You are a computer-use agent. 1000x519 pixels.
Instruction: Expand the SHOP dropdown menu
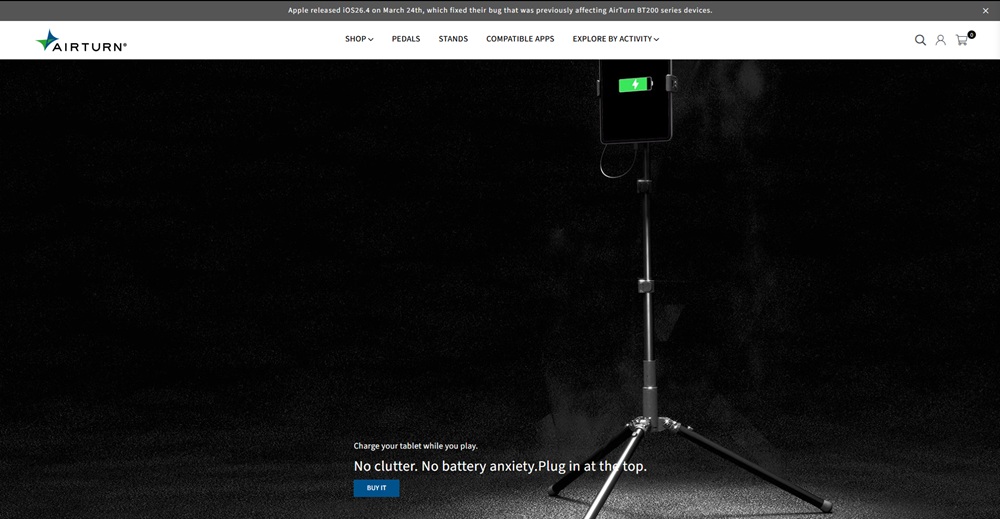pyautogui.click(x=356, y=39)
